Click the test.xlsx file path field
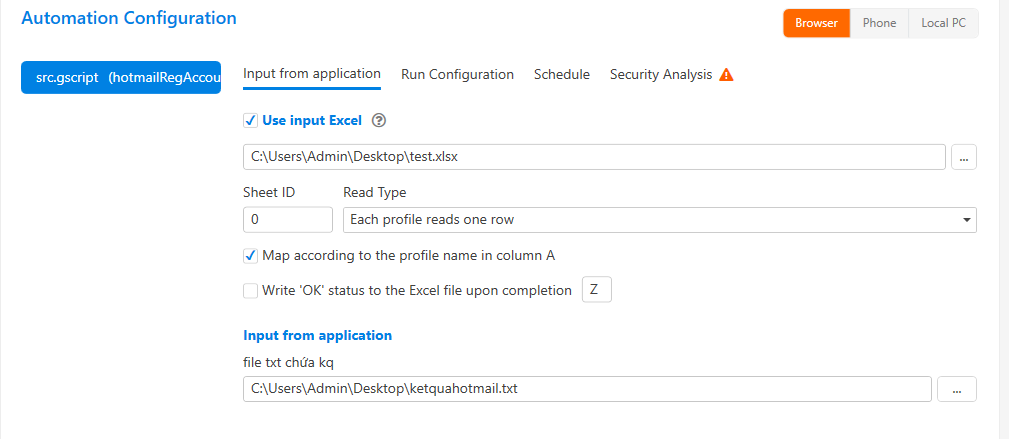The image size is (1009, 439). (x=594, y=157)
